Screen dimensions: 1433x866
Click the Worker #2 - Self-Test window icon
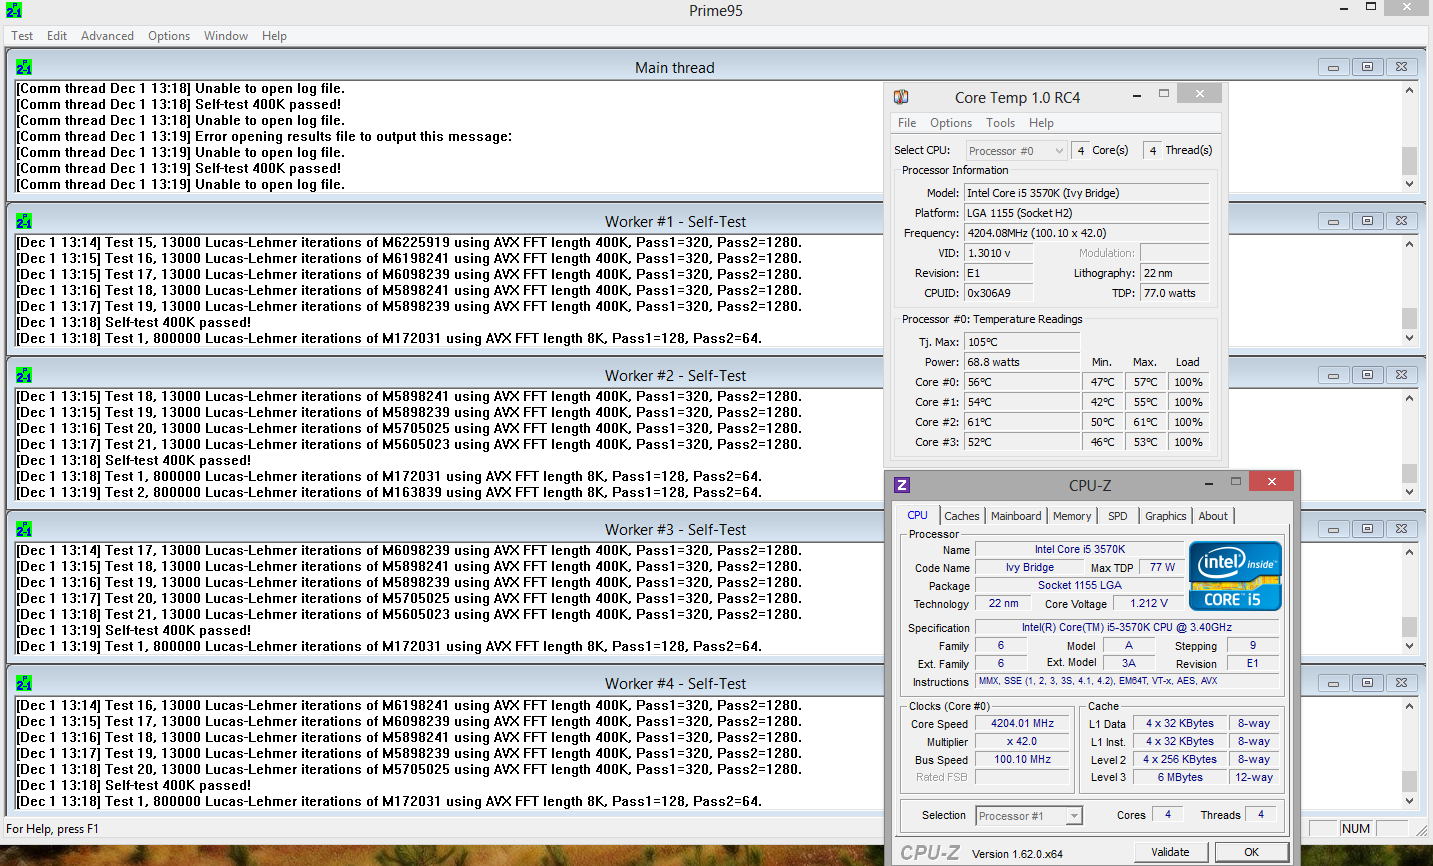coord(24,375)
